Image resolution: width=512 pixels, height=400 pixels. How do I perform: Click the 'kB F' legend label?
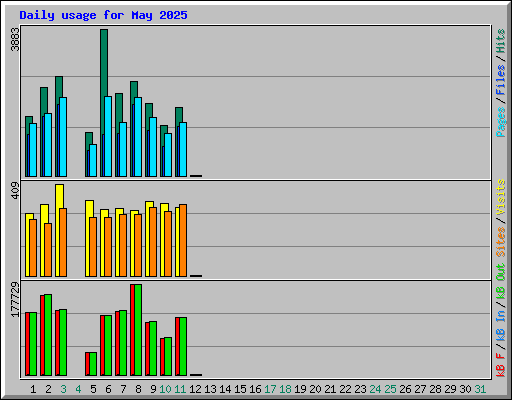(x=501, y=365)
